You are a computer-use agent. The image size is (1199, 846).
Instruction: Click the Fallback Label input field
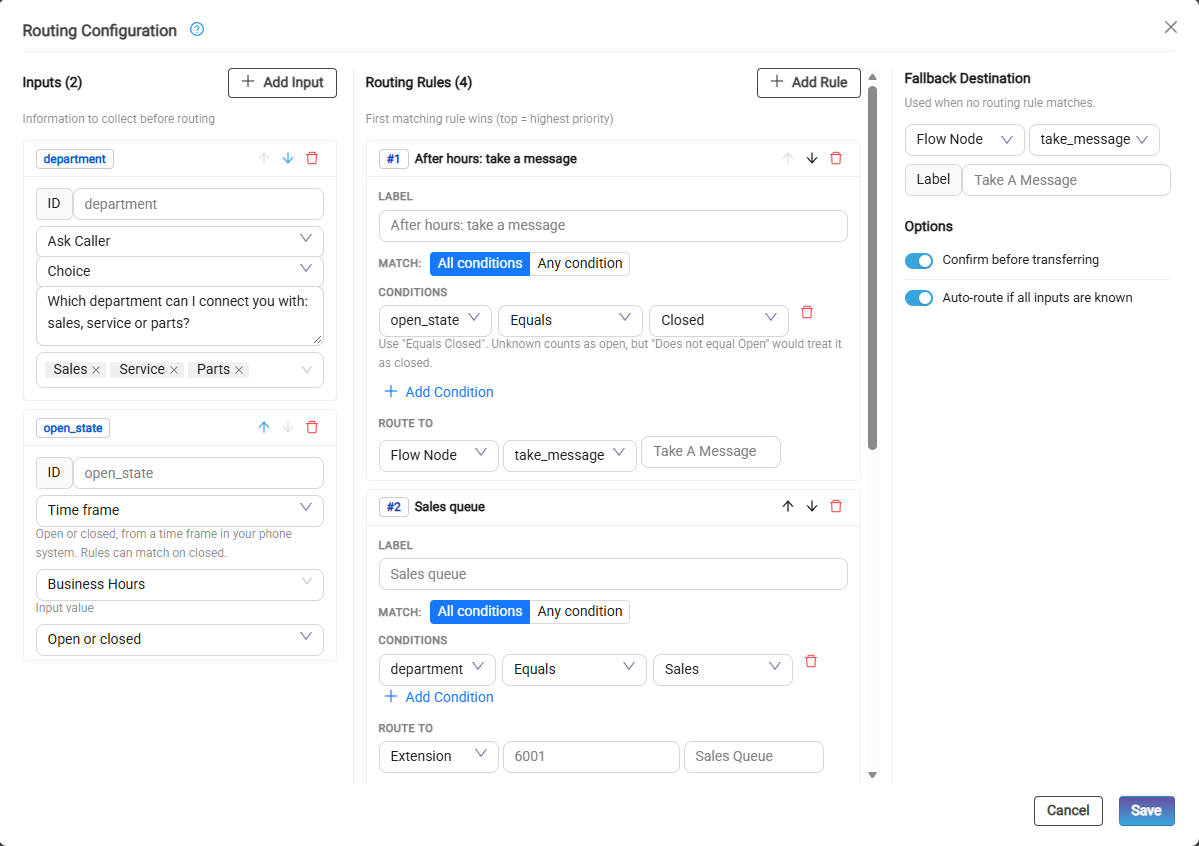coord(1066,181)
